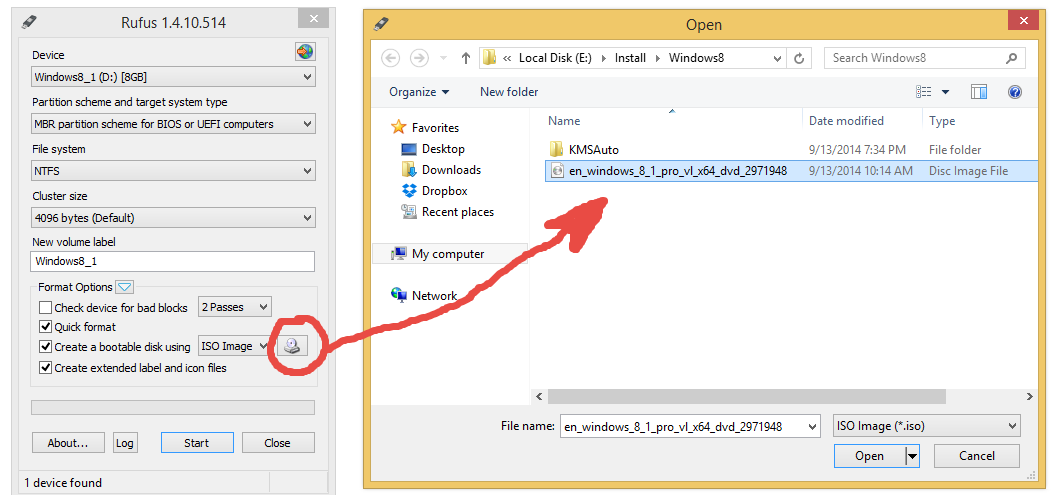The width and height of the screenshot is (1053, 495).
Task: Open the help question mark icon
Action: (x=1015, y=91)
